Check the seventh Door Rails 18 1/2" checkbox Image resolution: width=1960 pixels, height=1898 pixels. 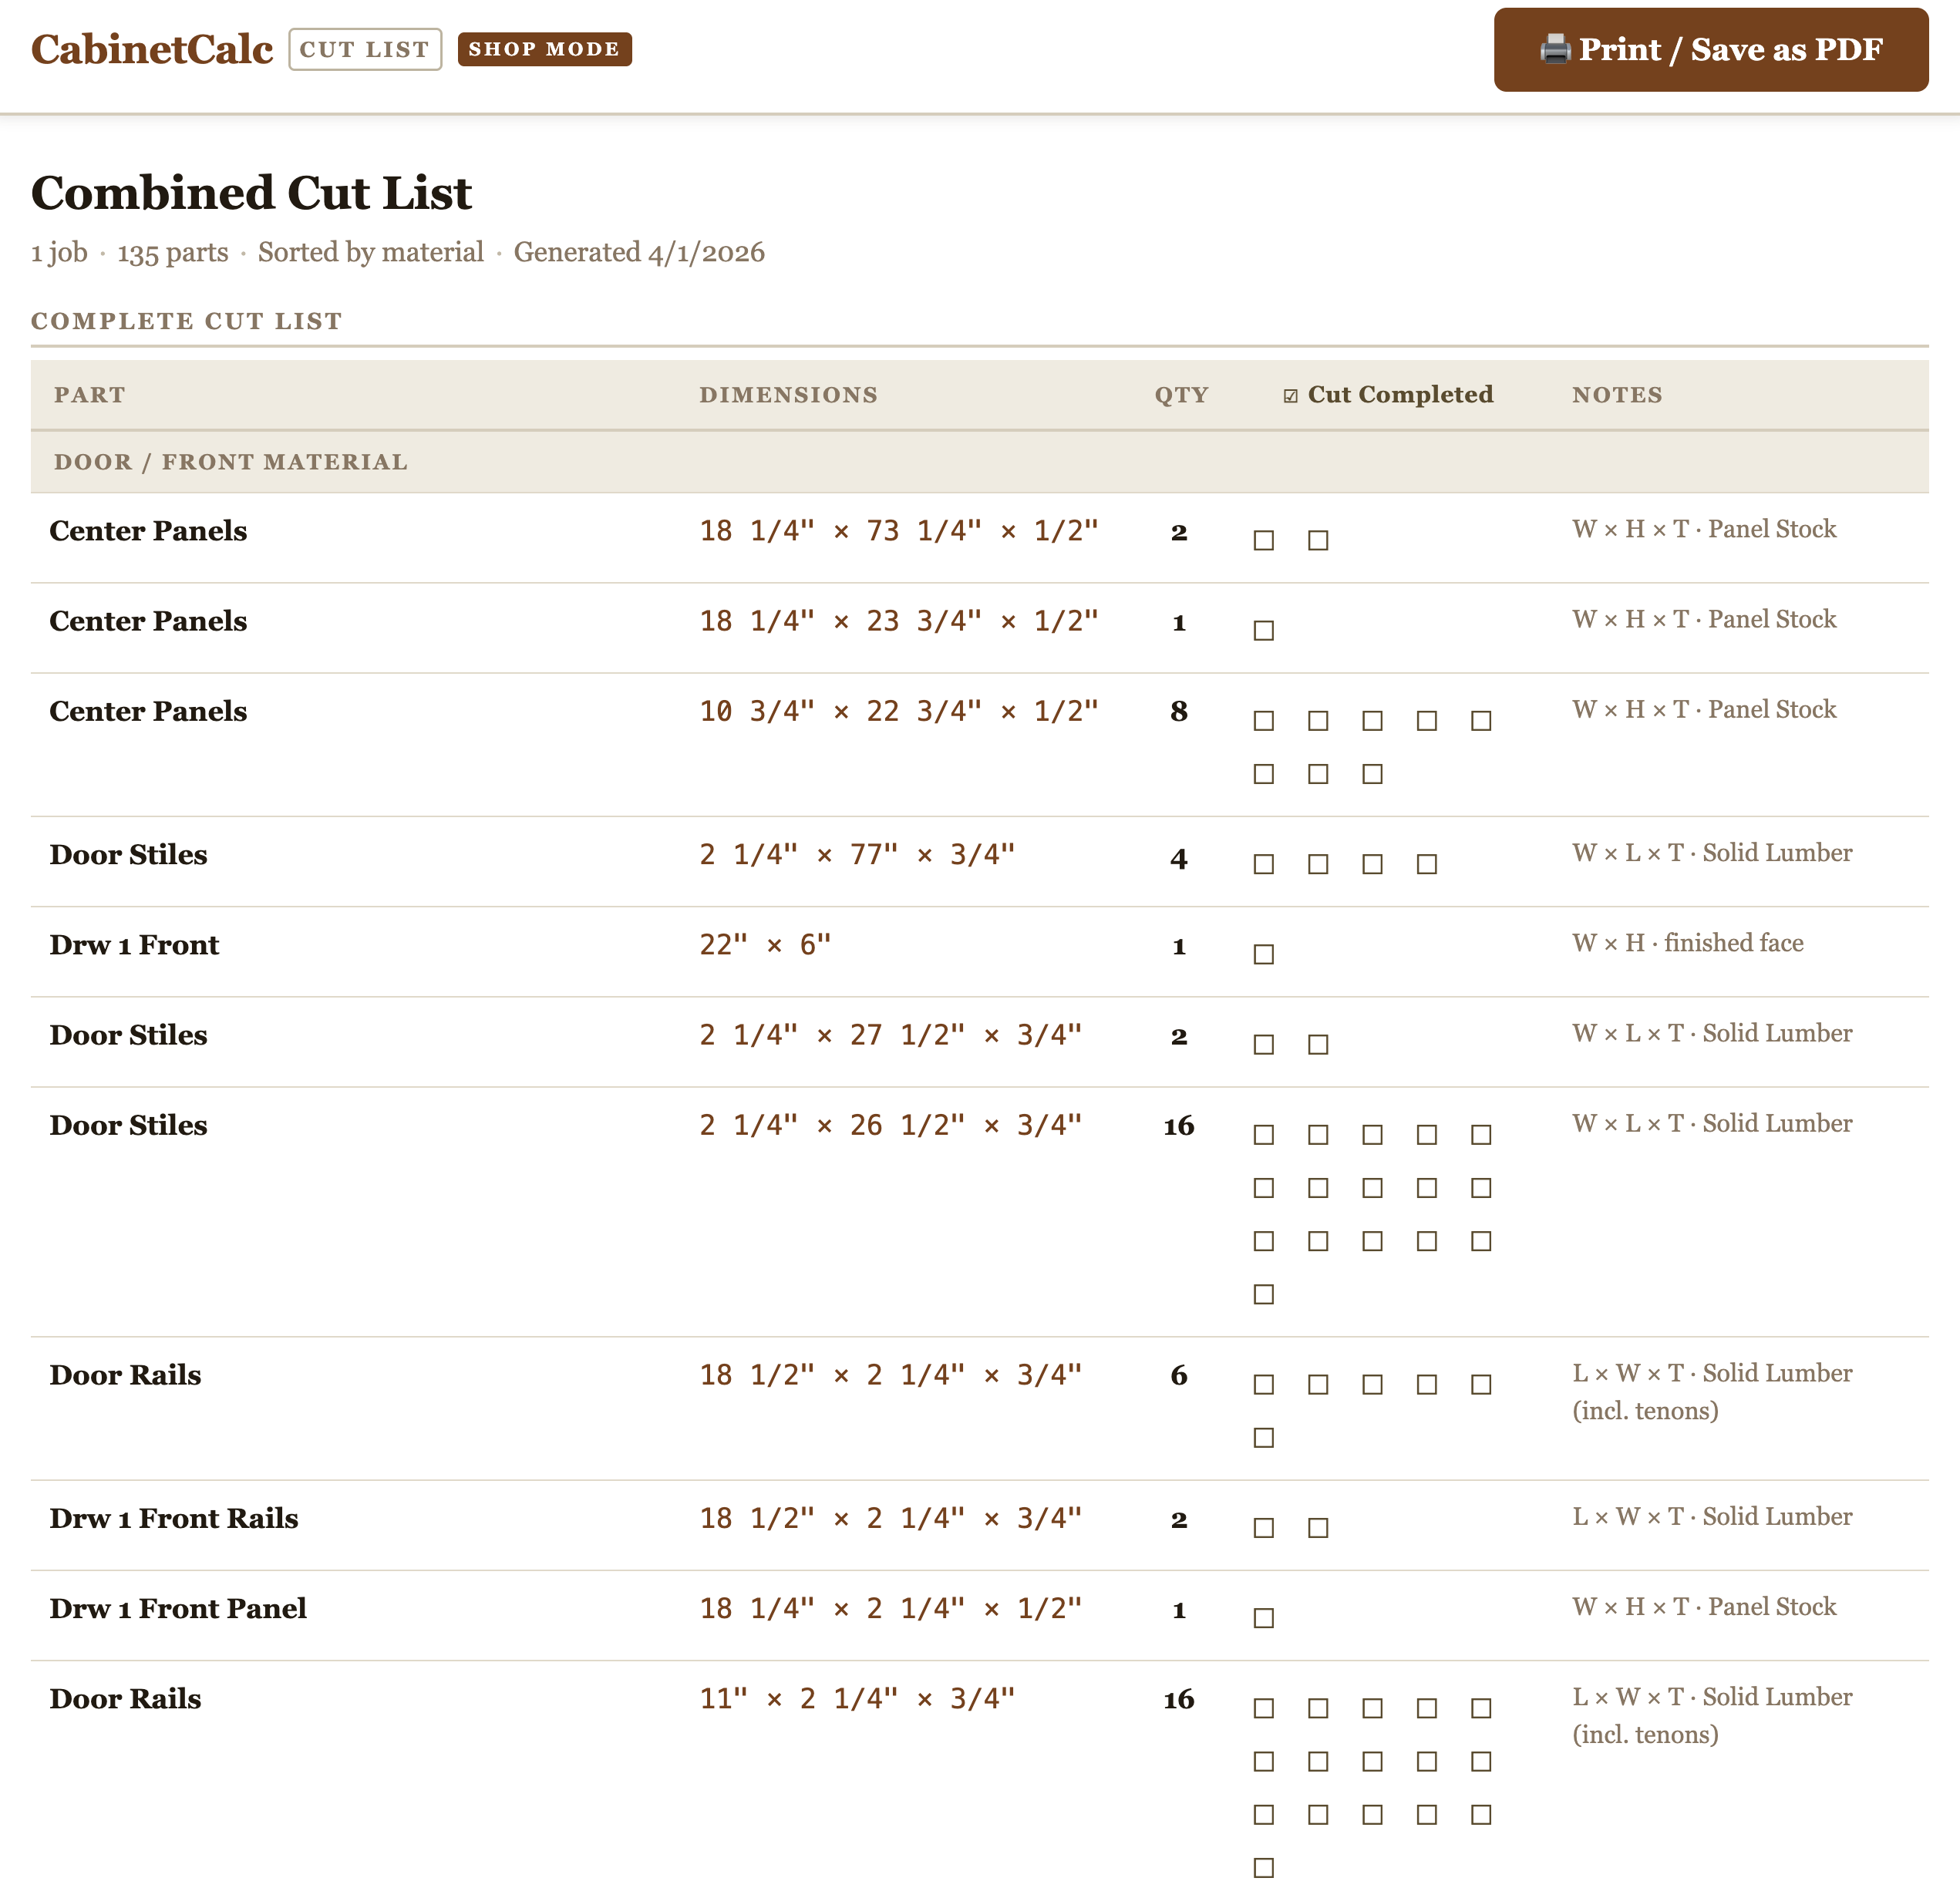pyautogui.click(x=1263, y=1437)
